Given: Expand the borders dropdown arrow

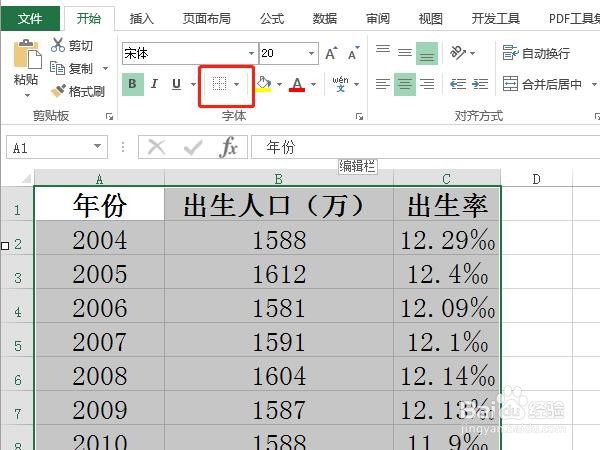Looking at the screenshot, I should pyautogui.click(x=236, y=84).
